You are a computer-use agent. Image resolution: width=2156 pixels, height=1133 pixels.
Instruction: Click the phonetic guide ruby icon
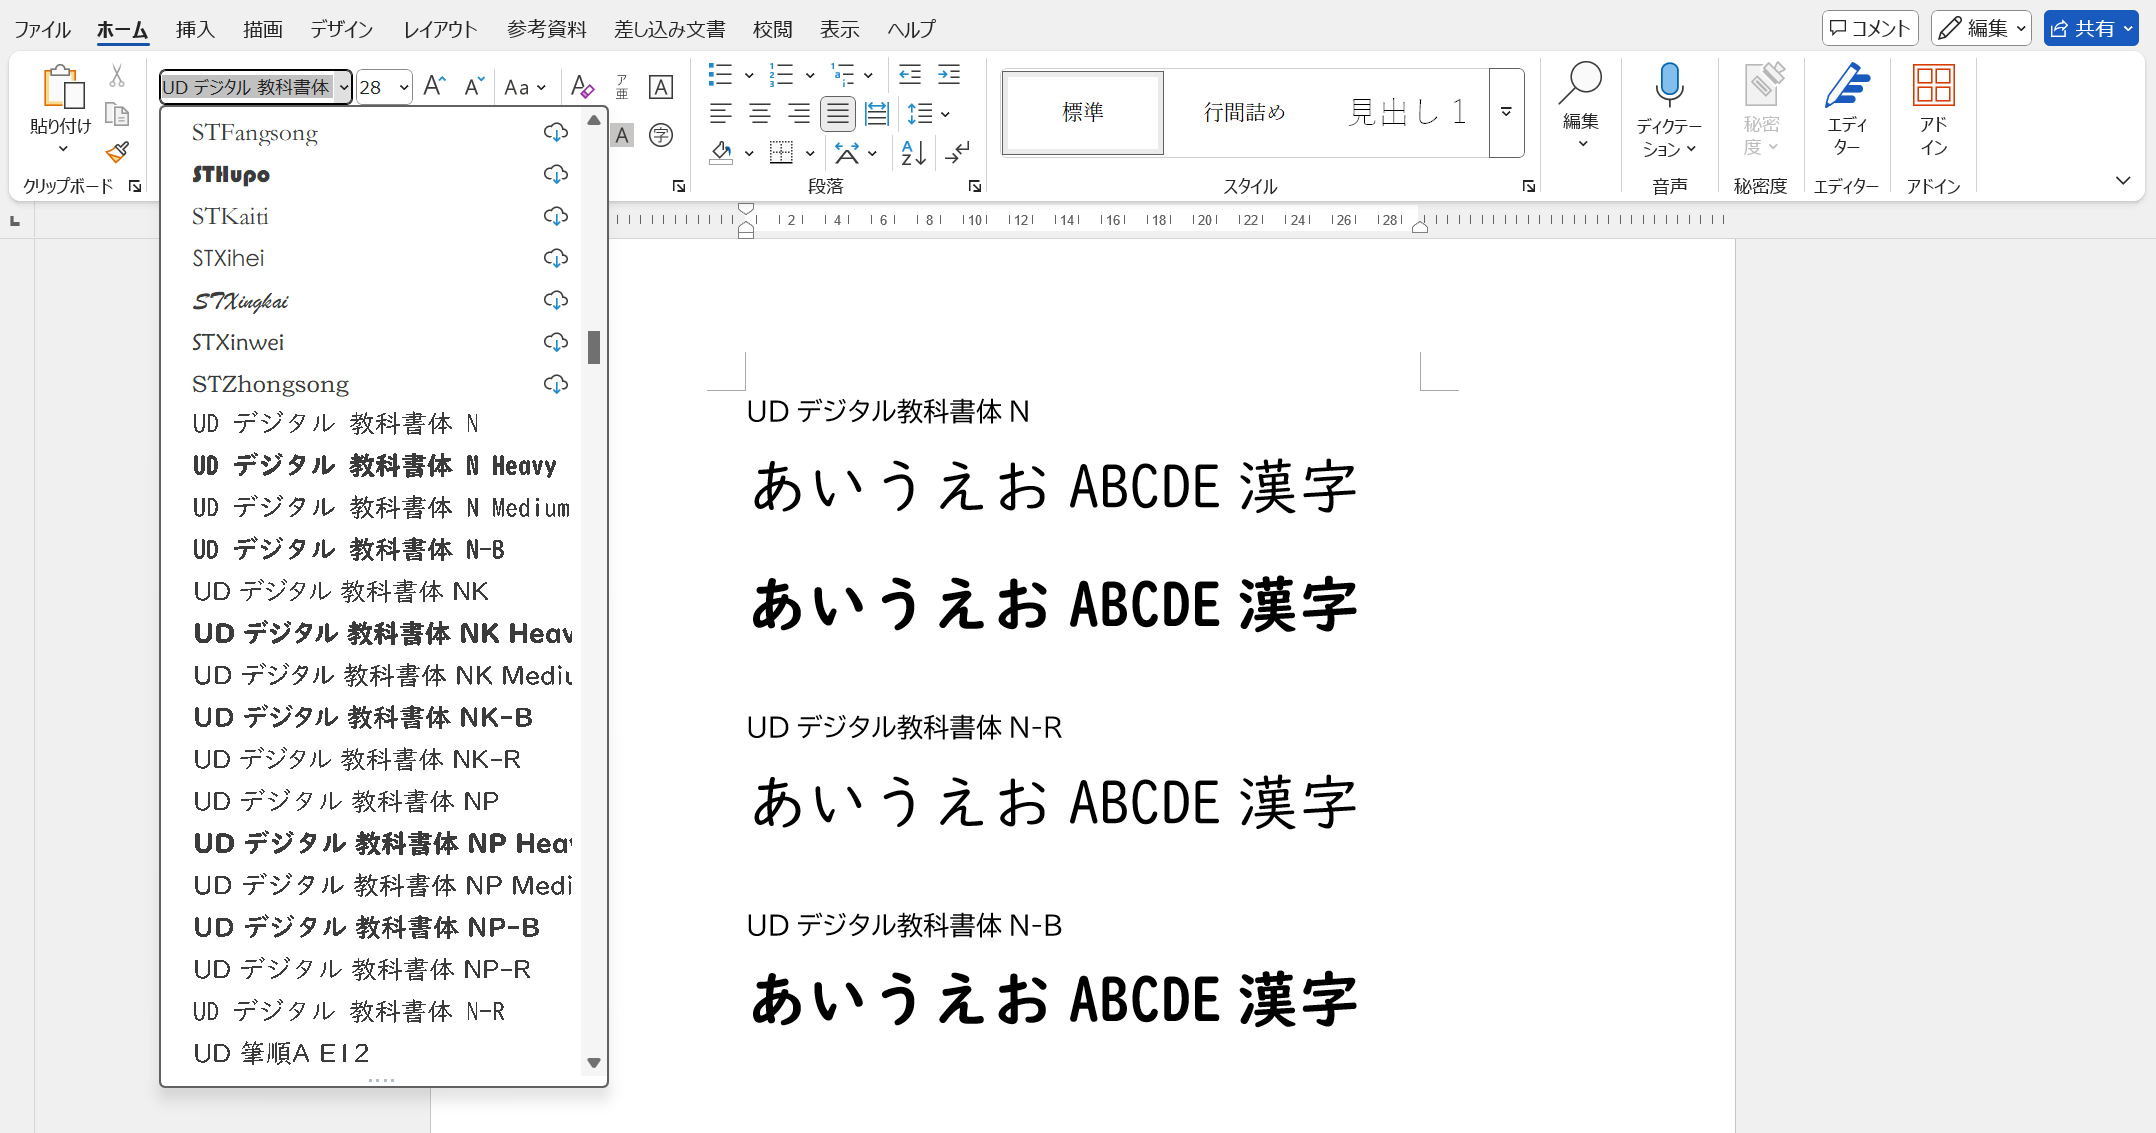click(x=622, y=87)
